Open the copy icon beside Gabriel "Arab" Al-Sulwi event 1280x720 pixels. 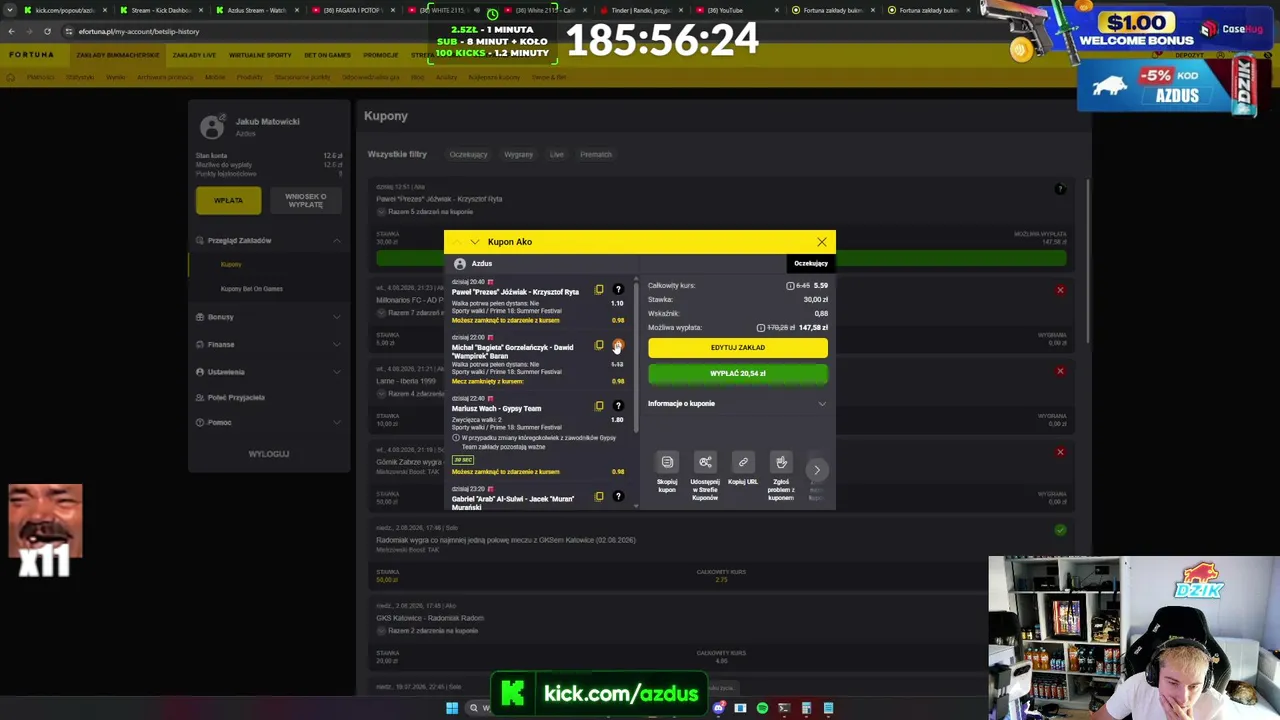(x=599, y=497)
